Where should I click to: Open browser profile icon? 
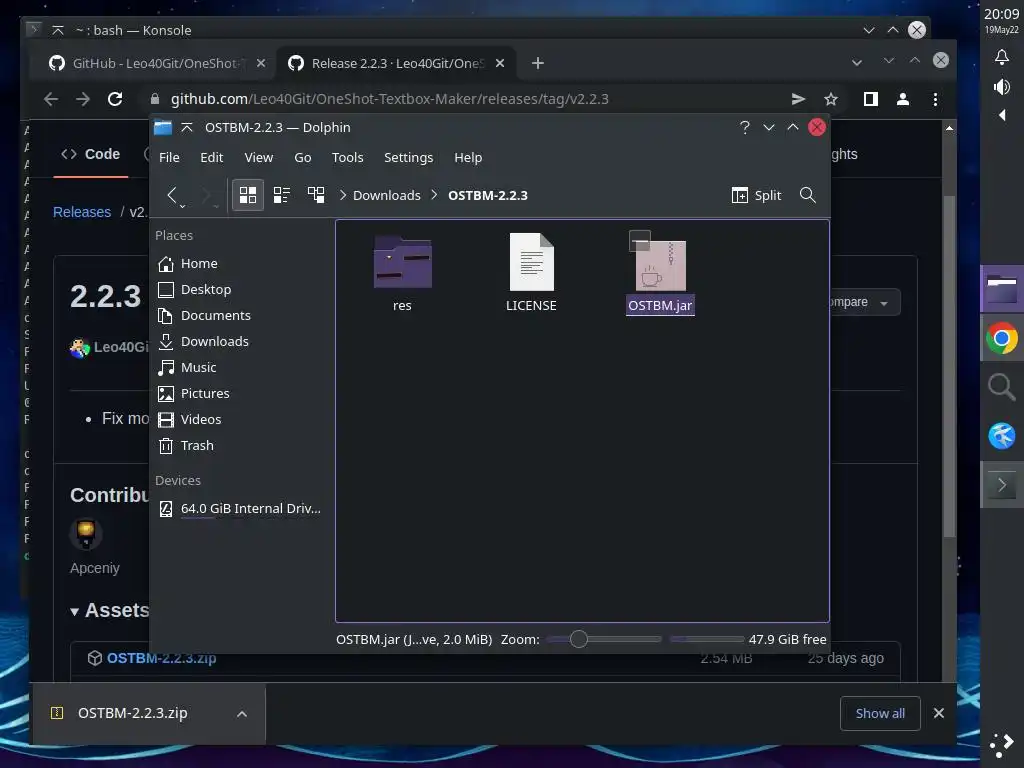pyautogui.click(x=903, y=99)
